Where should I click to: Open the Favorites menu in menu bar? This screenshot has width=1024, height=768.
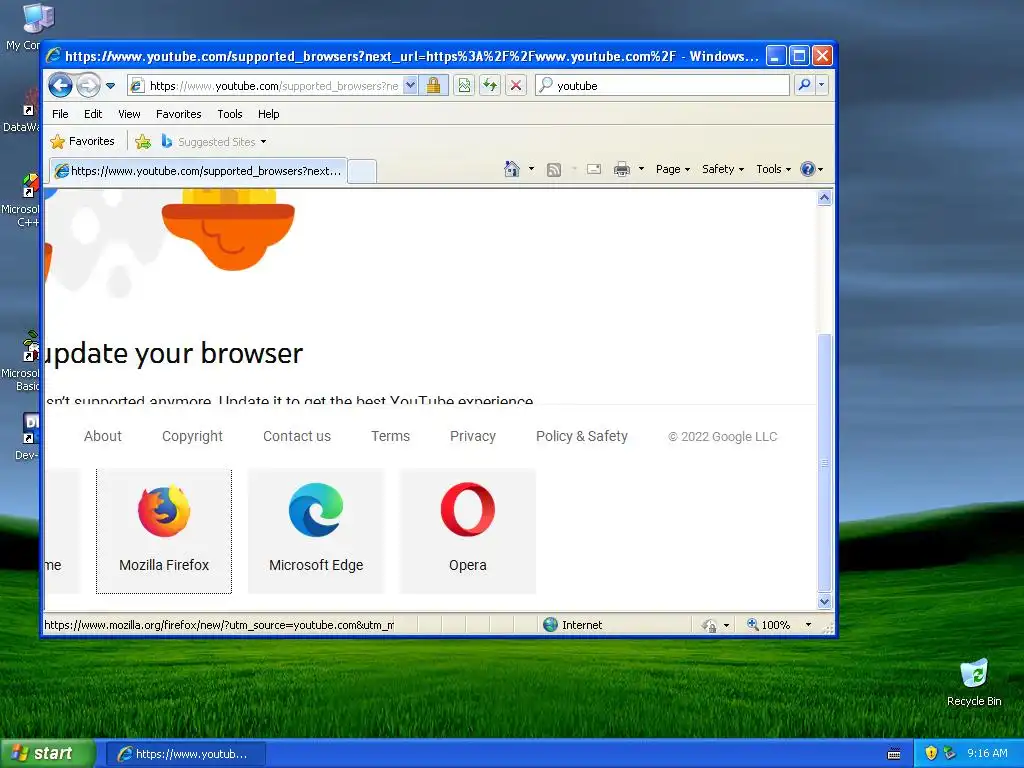point(178,114)
